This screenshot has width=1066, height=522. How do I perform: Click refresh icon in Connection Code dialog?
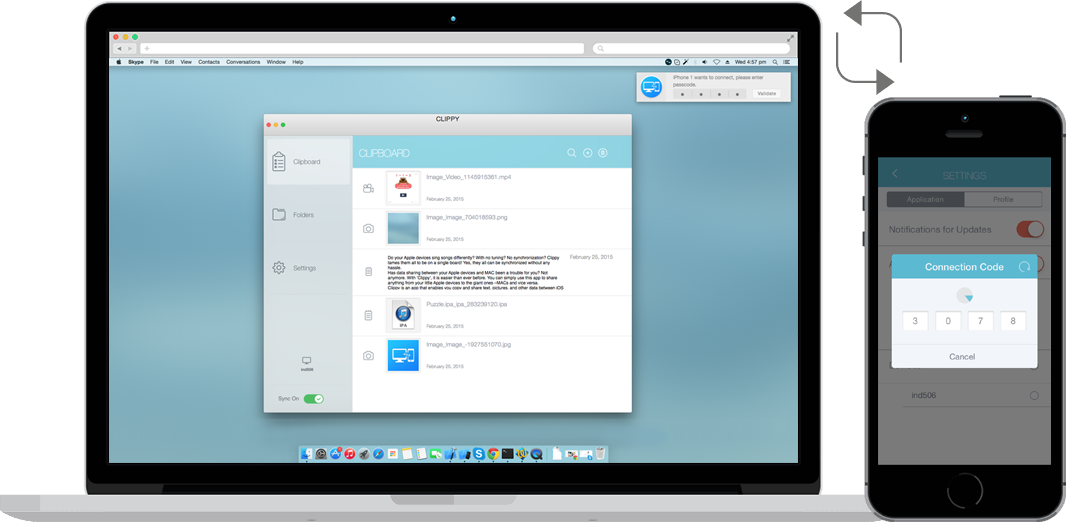1023,267
